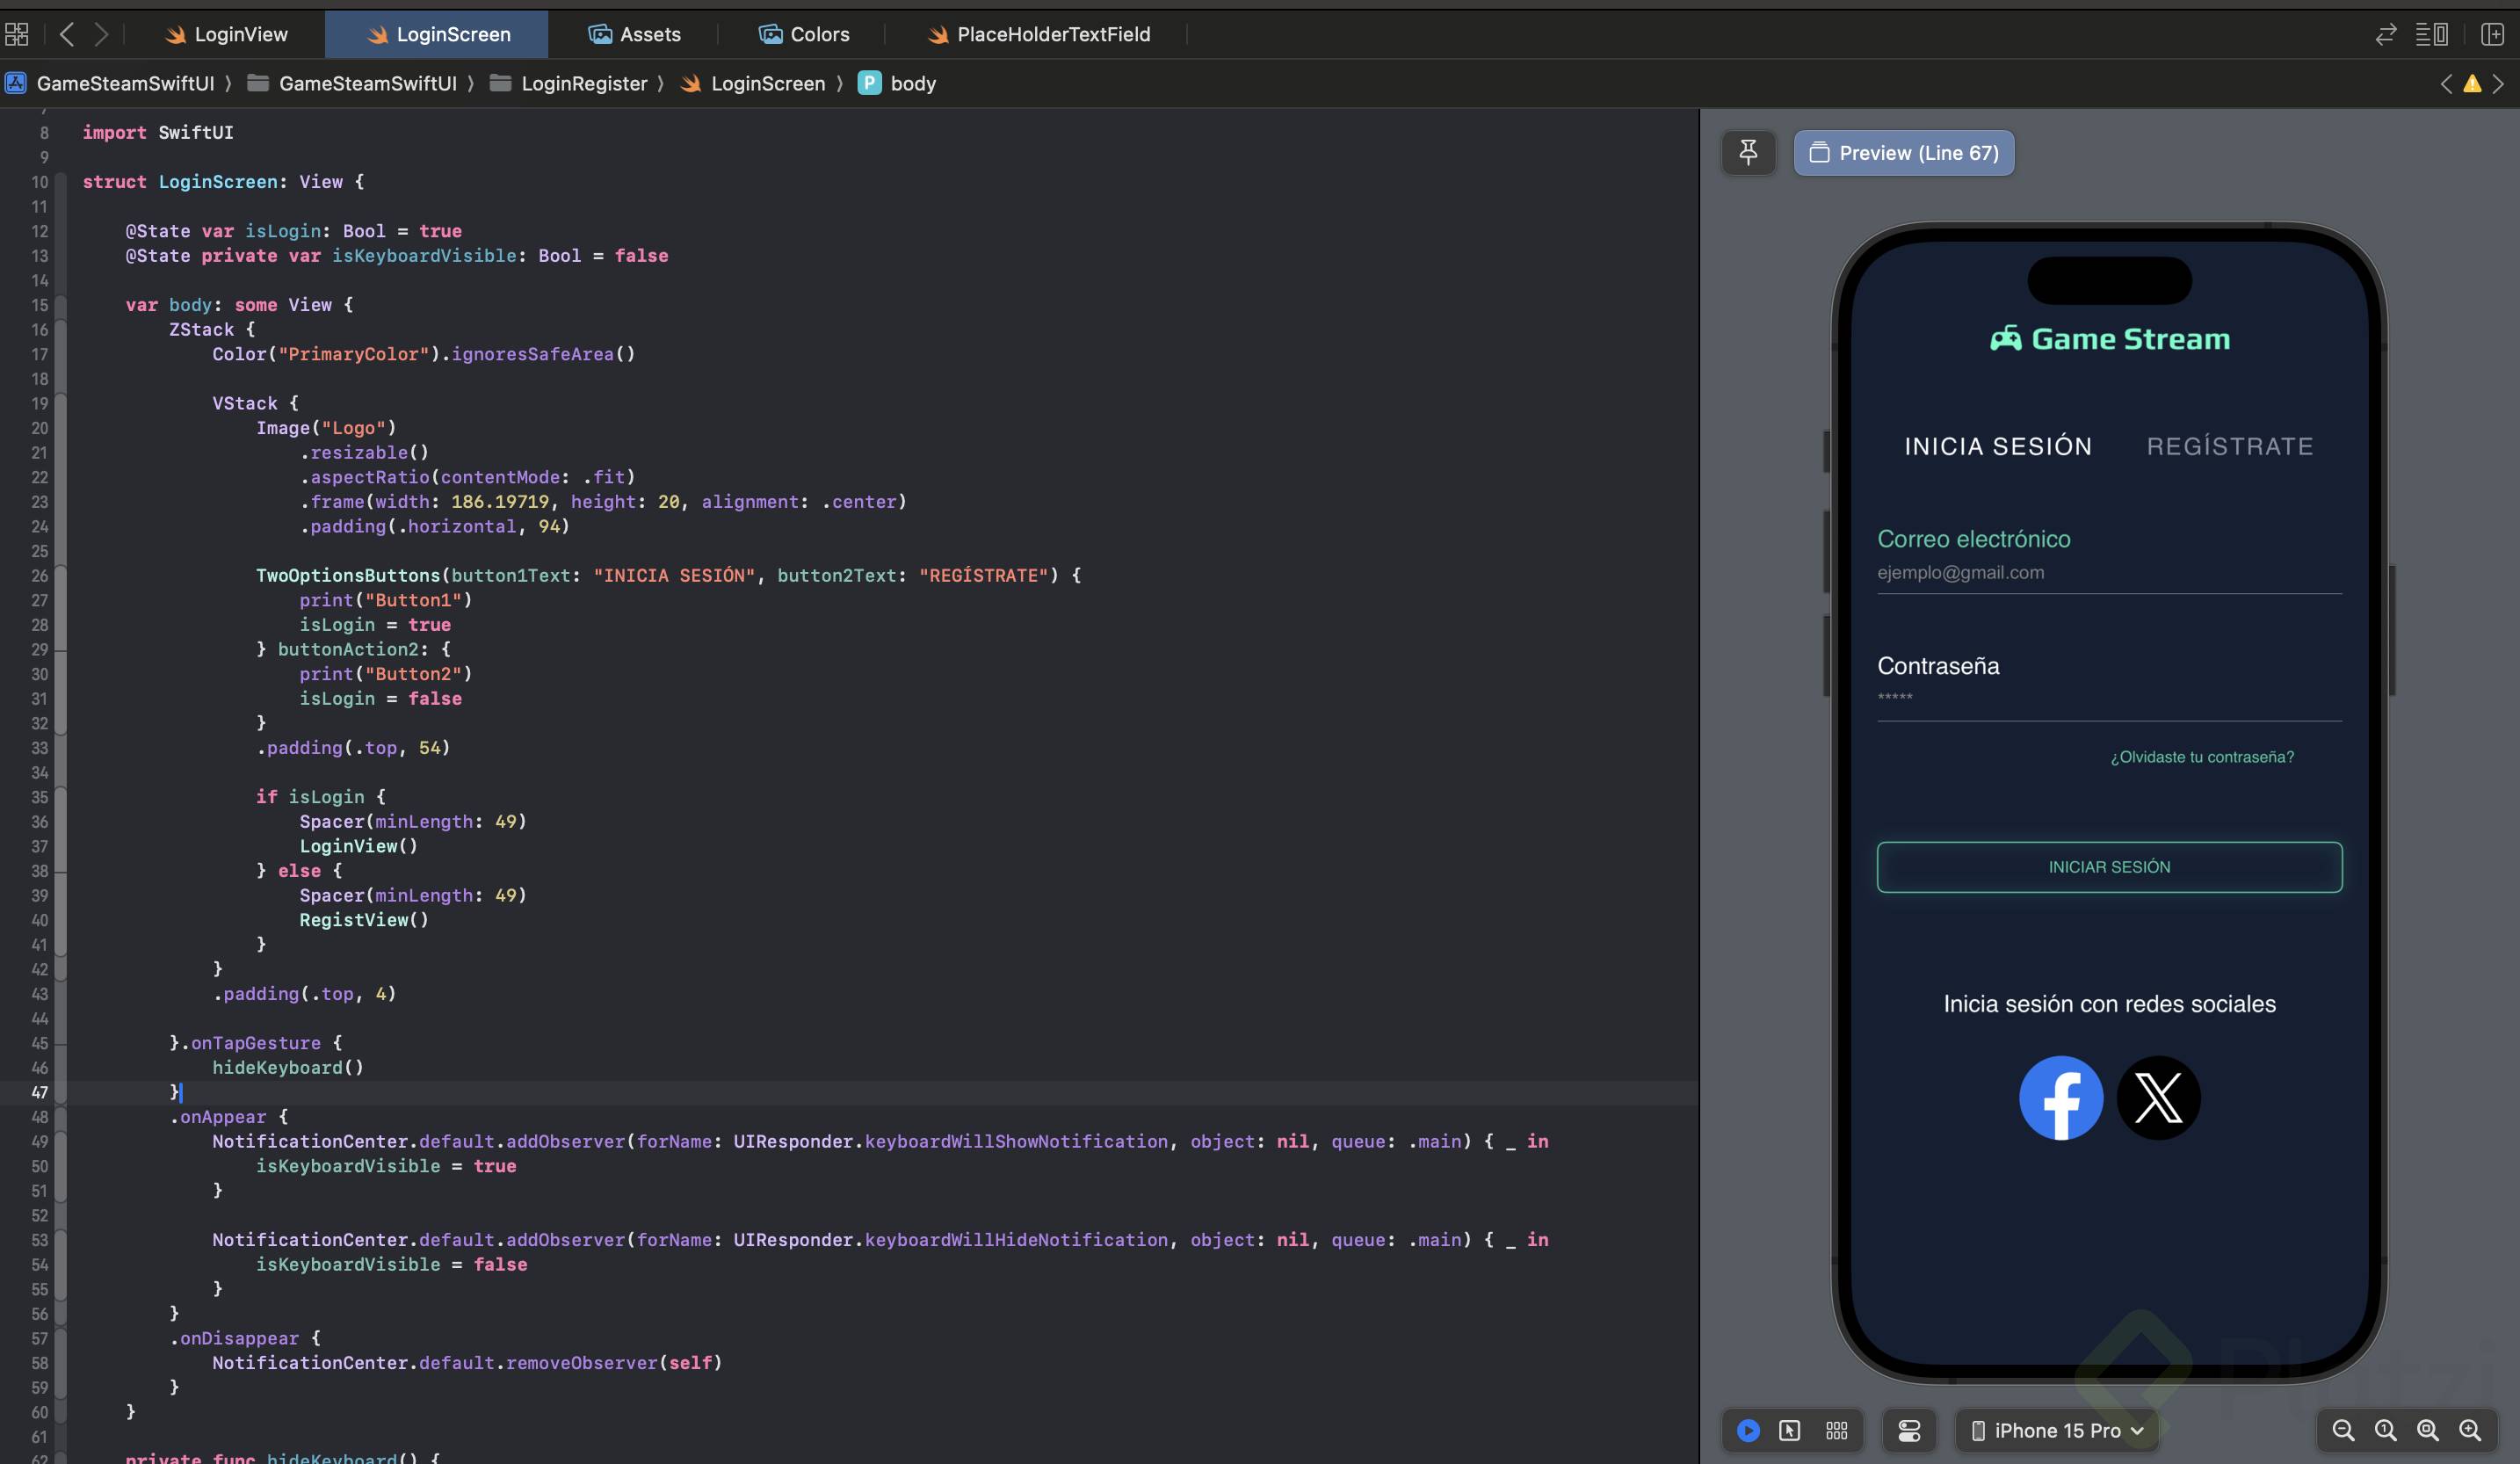Open related items grid menu
Screen dimensions: 2520x1464
[17, 34]
